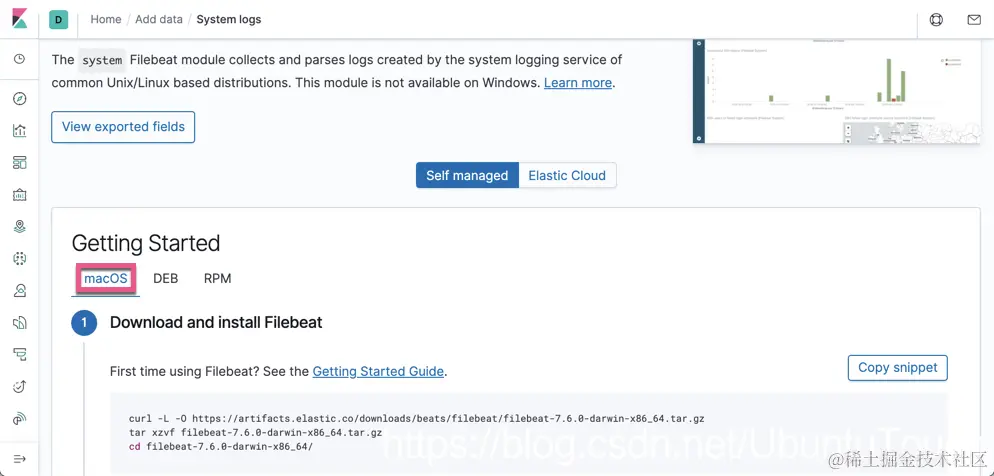Open the SIEM arcs icon in sidebar
Viewport: 994px width, 476px height.
[x=20, y=418]
